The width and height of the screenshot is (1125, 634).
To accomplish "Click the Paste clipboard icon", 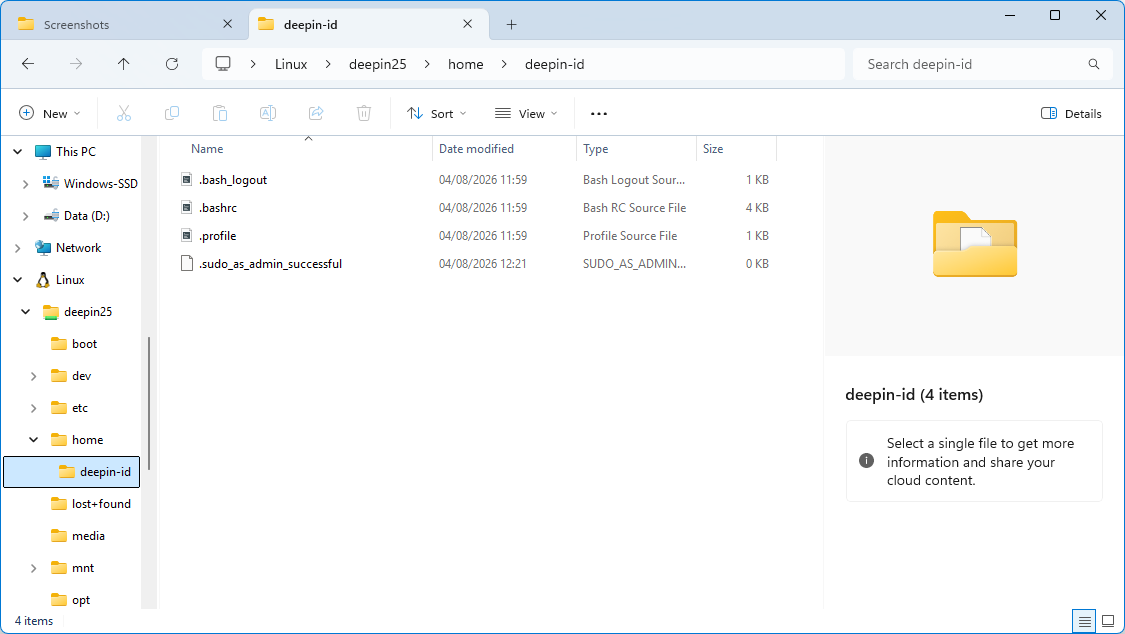I will pos(220,113).
